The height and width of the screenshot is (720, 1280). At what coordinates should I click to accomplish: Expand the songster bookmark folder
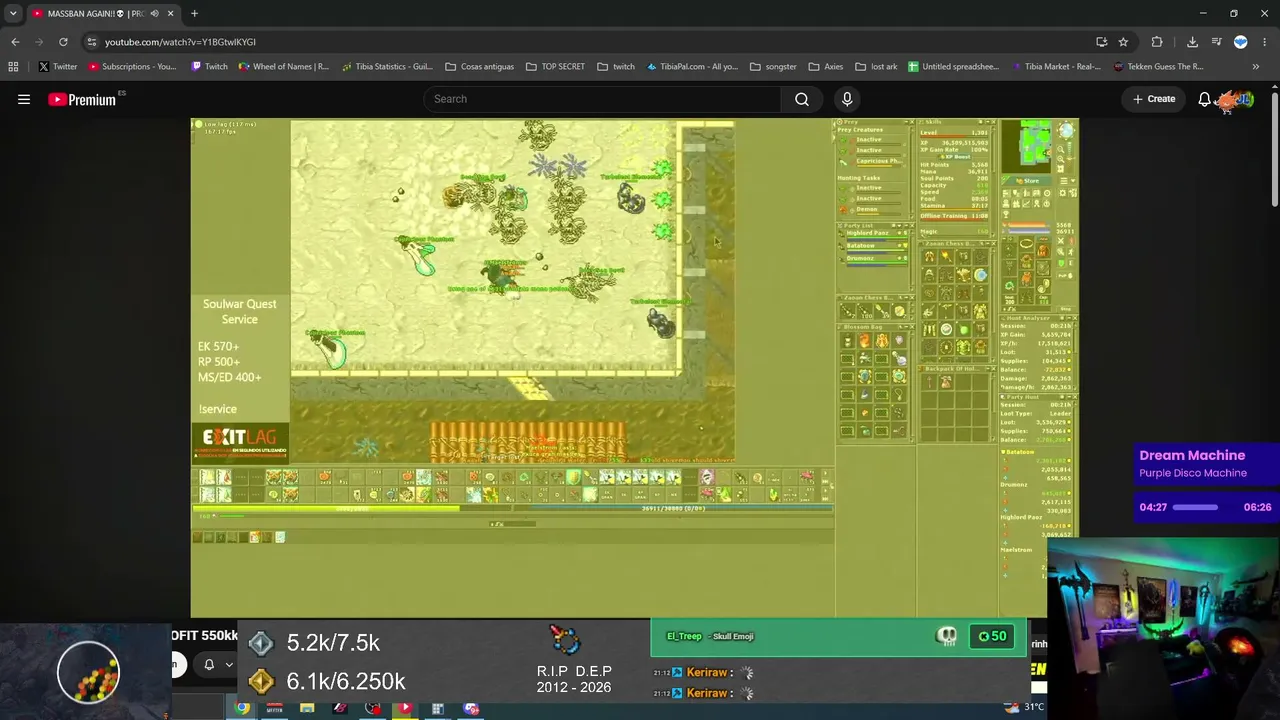774,67
